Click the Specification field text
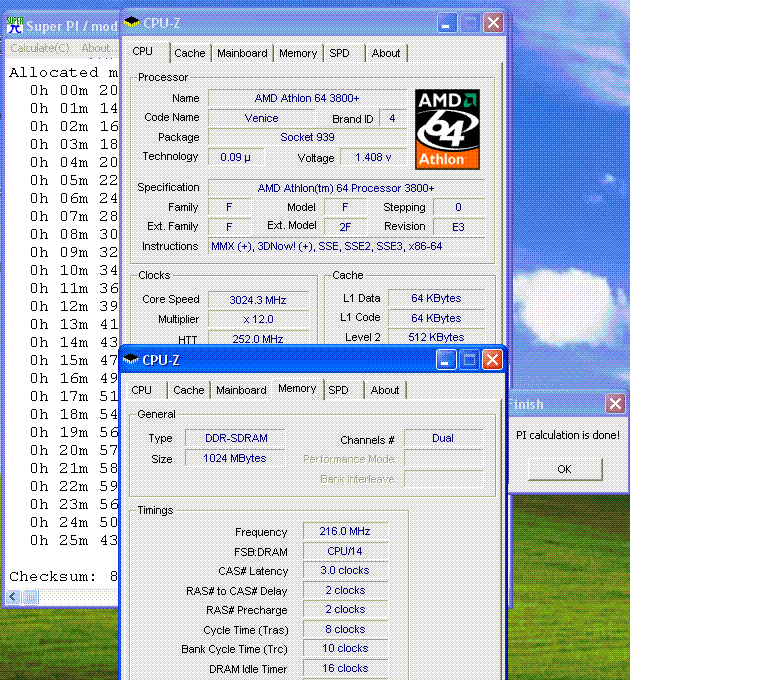This screenshot has width=765, height=680. pyautogui.click(x=346, y=188)
